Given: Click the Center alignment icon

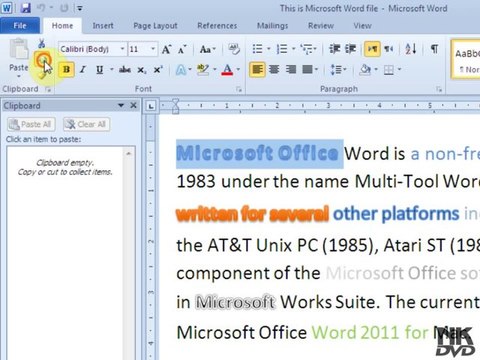Looking at the screenshot, I should coord(274,69).
